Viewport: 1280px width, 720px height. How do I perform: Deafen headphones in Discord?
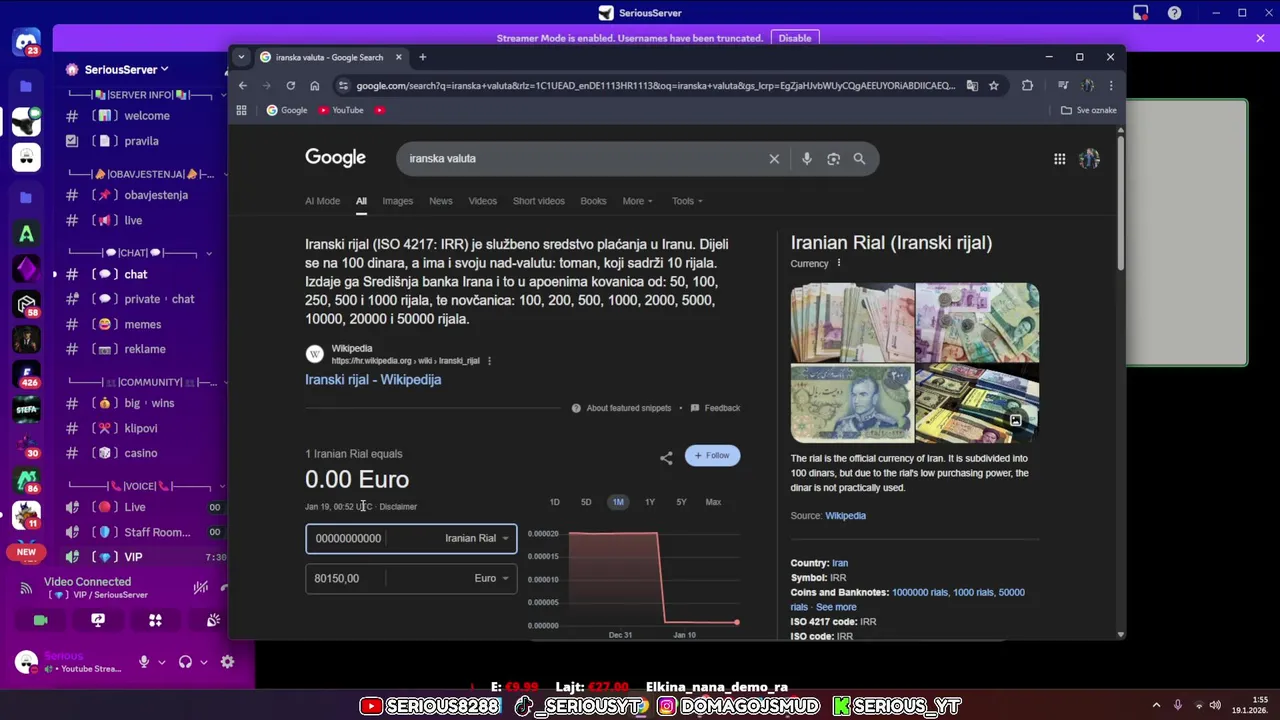(x=185, y=661)
